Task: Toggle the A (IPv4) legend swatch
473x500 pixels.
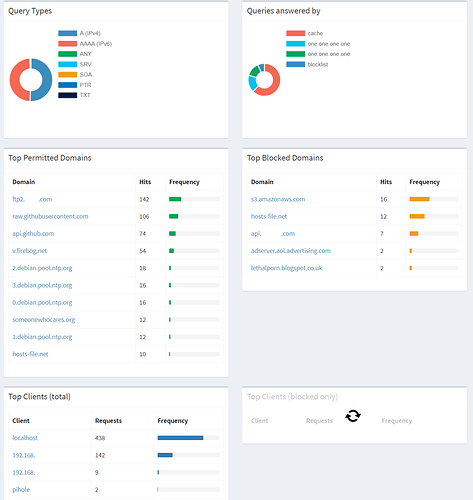Action: 67,33
